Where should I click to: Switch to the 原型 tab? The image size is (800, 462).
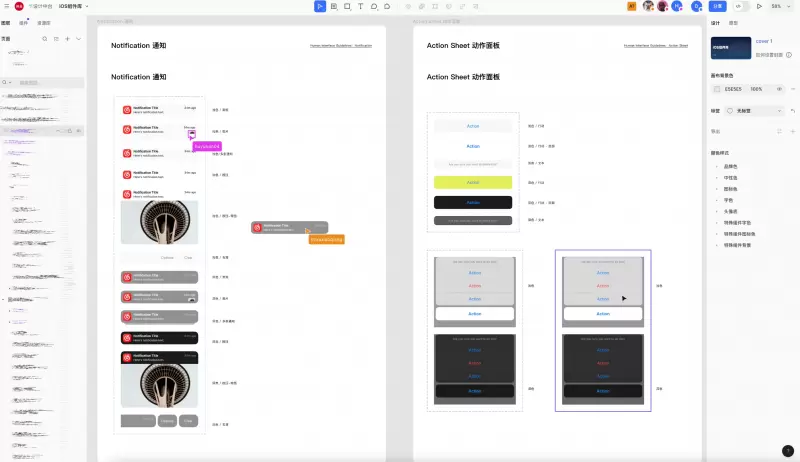733,22
